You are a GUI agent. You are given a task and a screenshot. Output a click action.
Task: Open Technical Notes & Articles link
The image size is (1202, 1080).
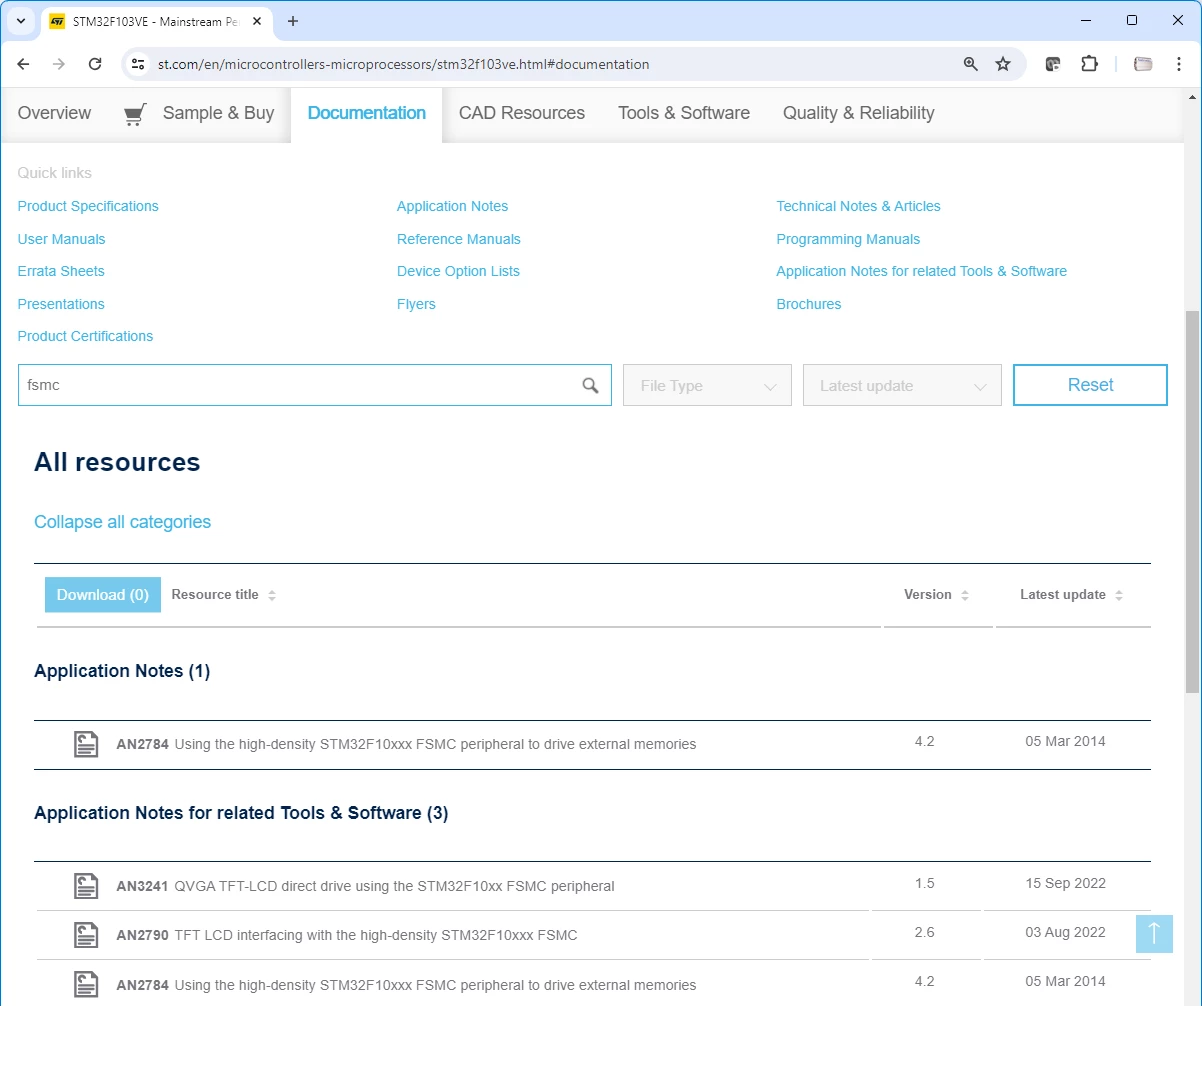pos(858,206)
